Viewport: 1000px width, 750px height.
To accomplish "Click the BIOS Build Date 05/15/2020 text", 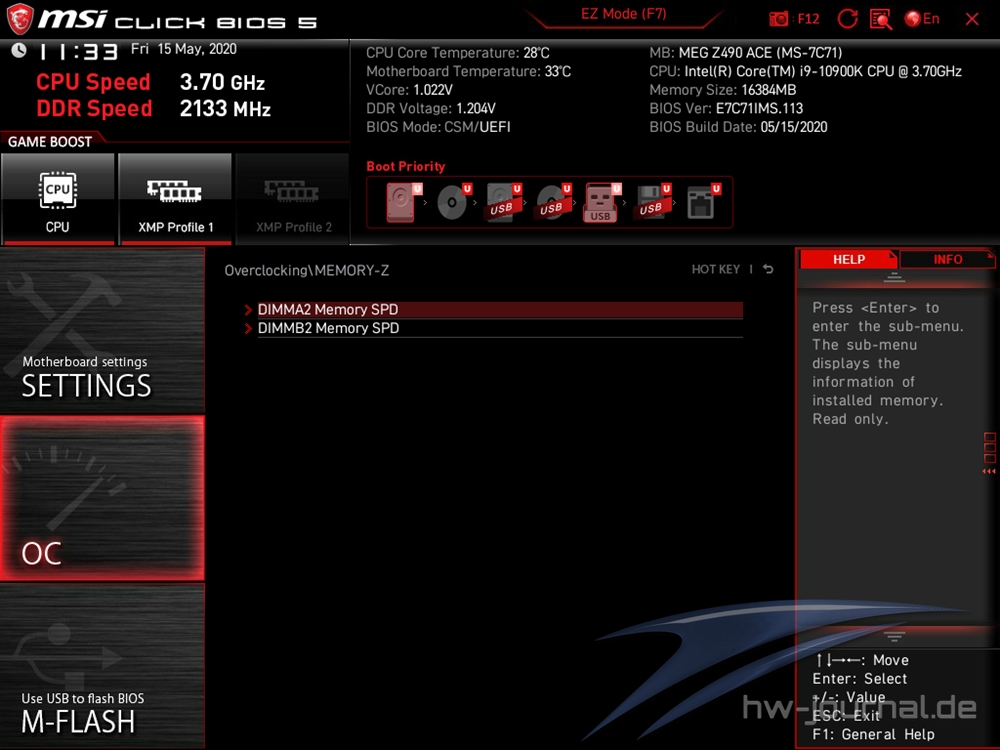I will [738, 127].
